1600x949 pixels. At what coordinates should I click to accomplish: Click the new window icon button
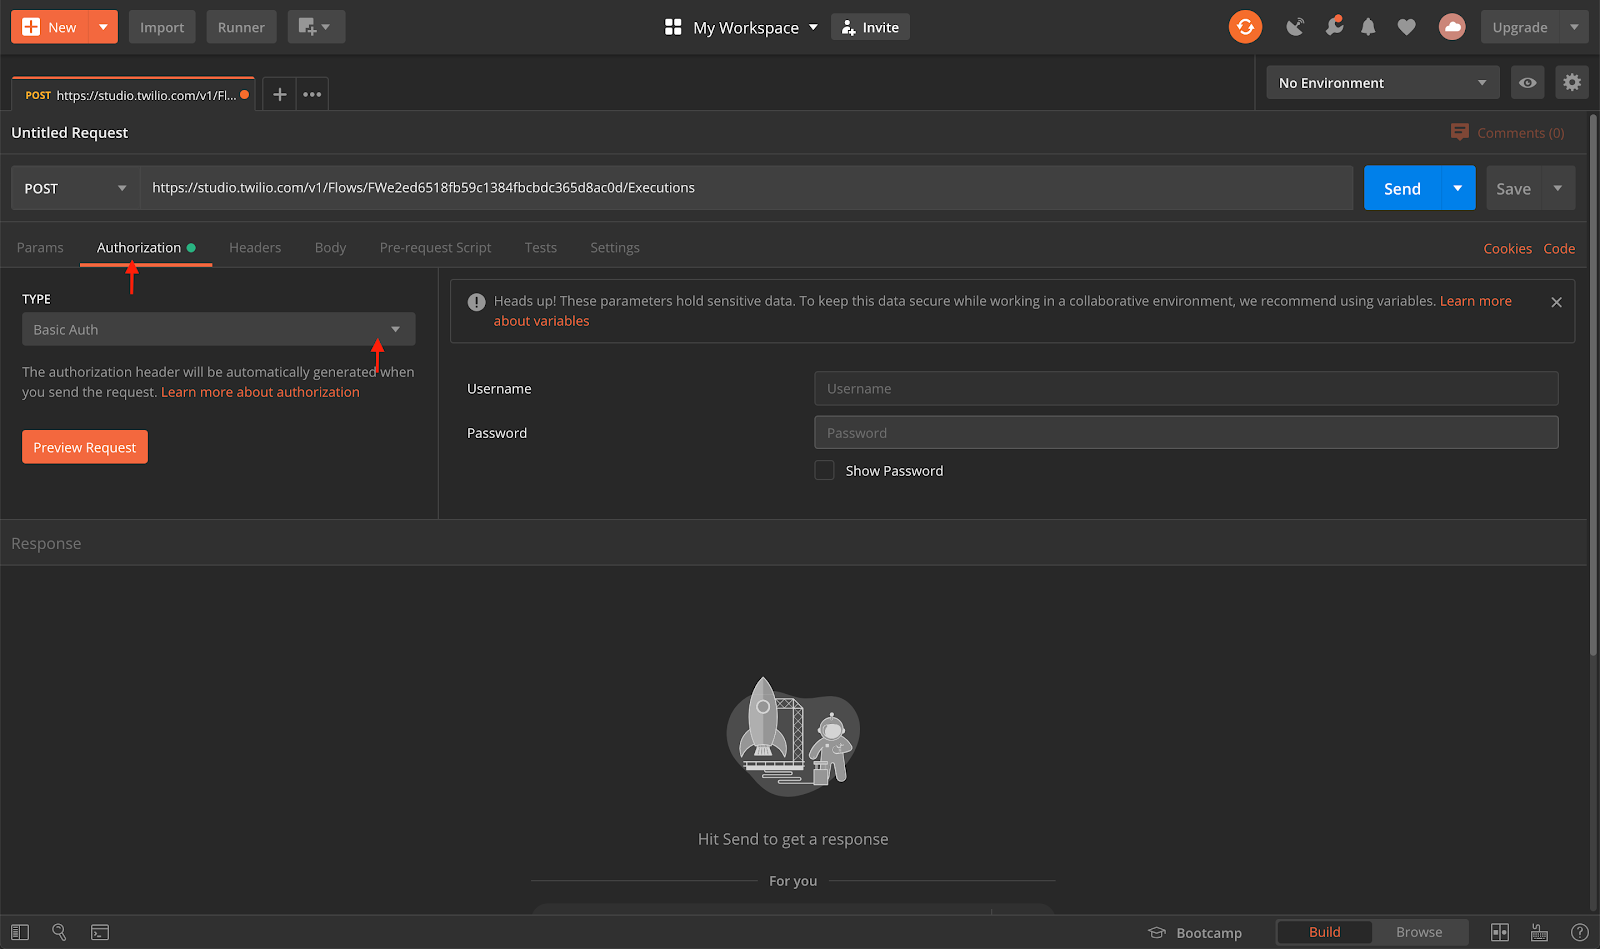pos(316,27)
